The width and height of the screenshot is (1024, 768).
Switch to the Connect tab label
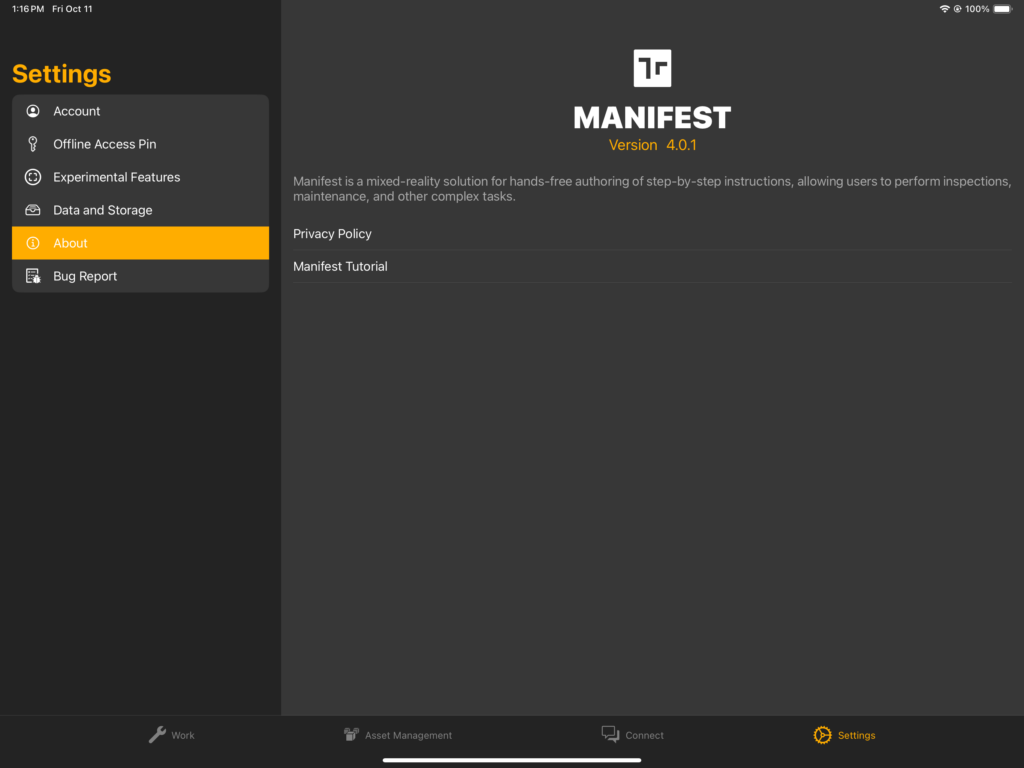coord(644,735)
